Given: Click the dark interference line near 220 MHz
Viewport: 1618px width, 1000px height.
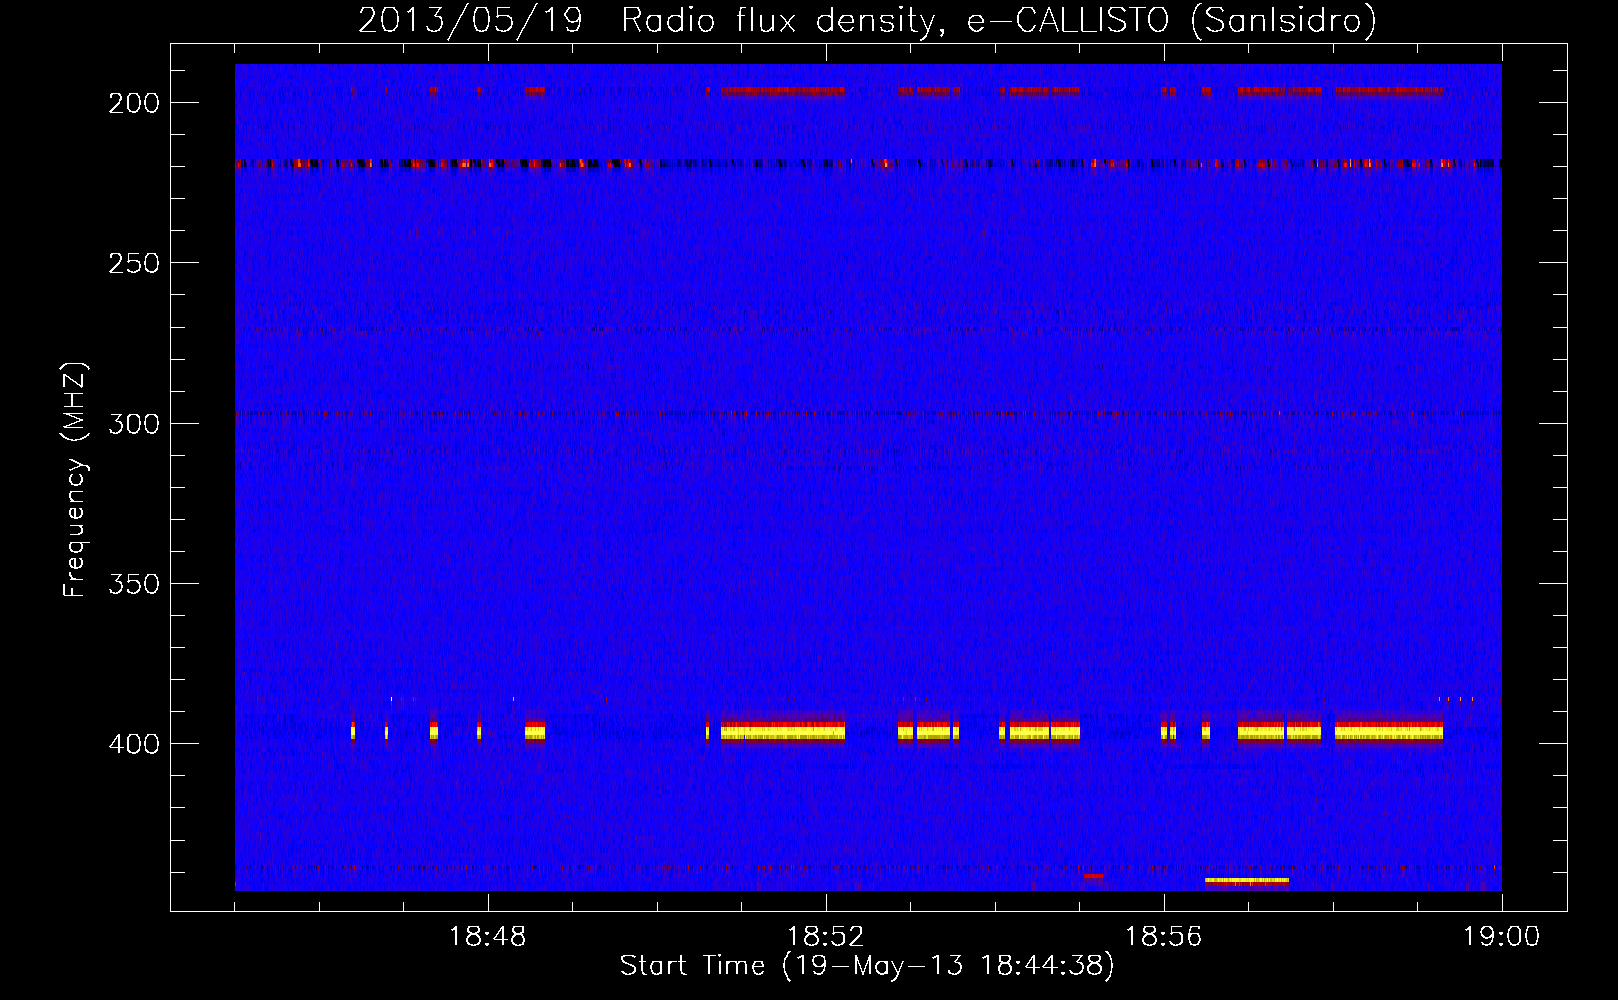Looking at the screenshot, I should pos(868,163).
